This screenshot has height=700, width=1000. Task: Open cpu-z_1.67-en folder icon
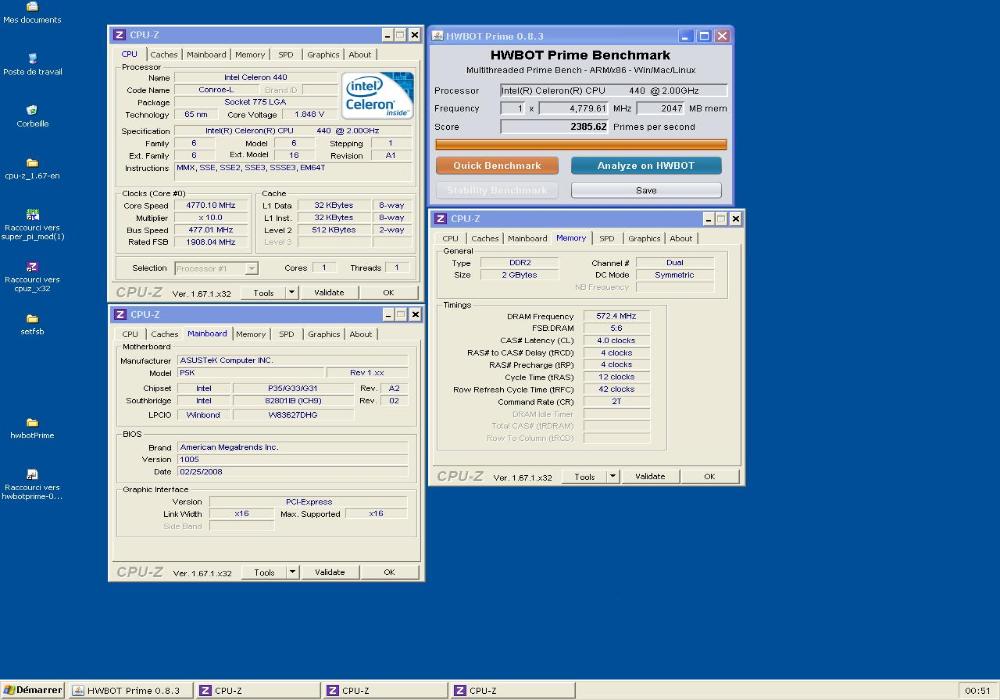coord(32,163)
